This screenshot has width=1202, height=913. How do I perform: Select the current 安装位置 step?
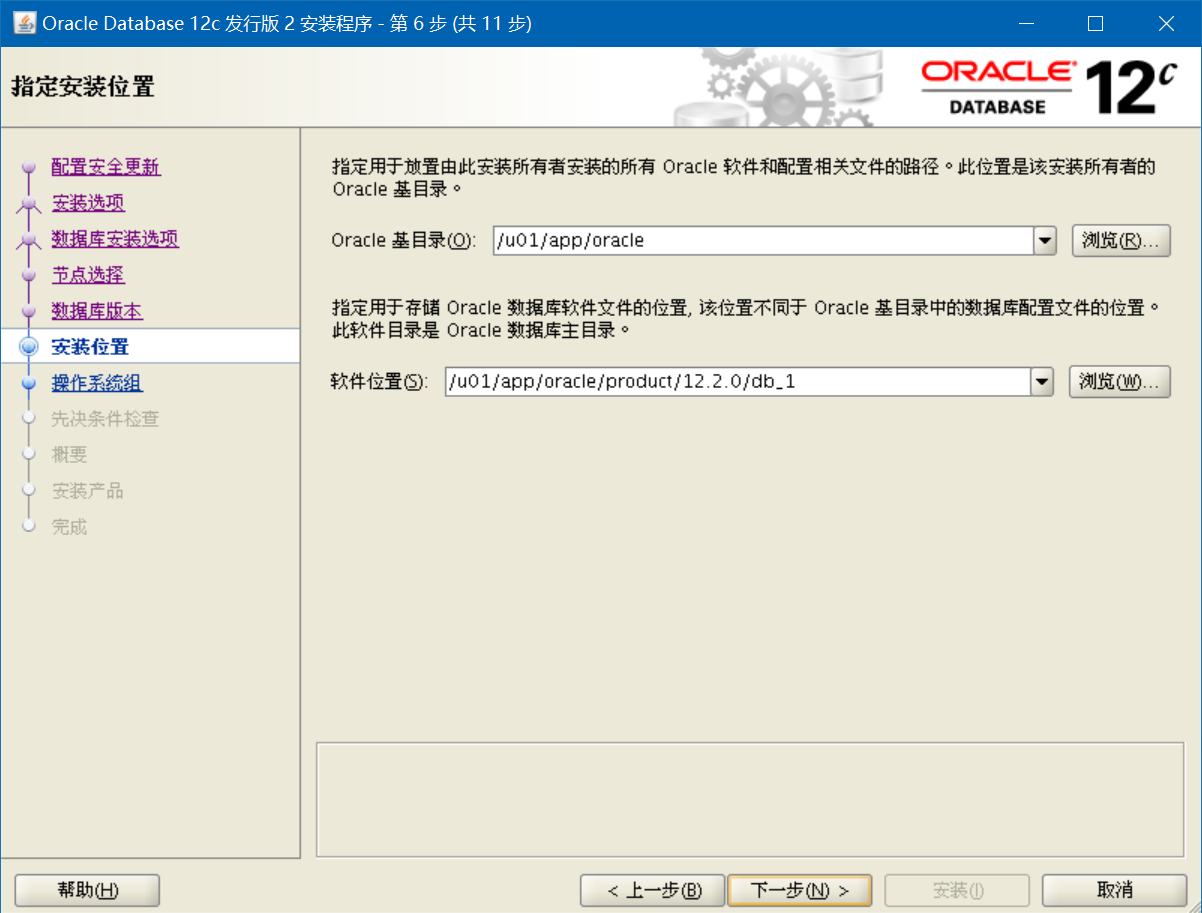[90, 347]
